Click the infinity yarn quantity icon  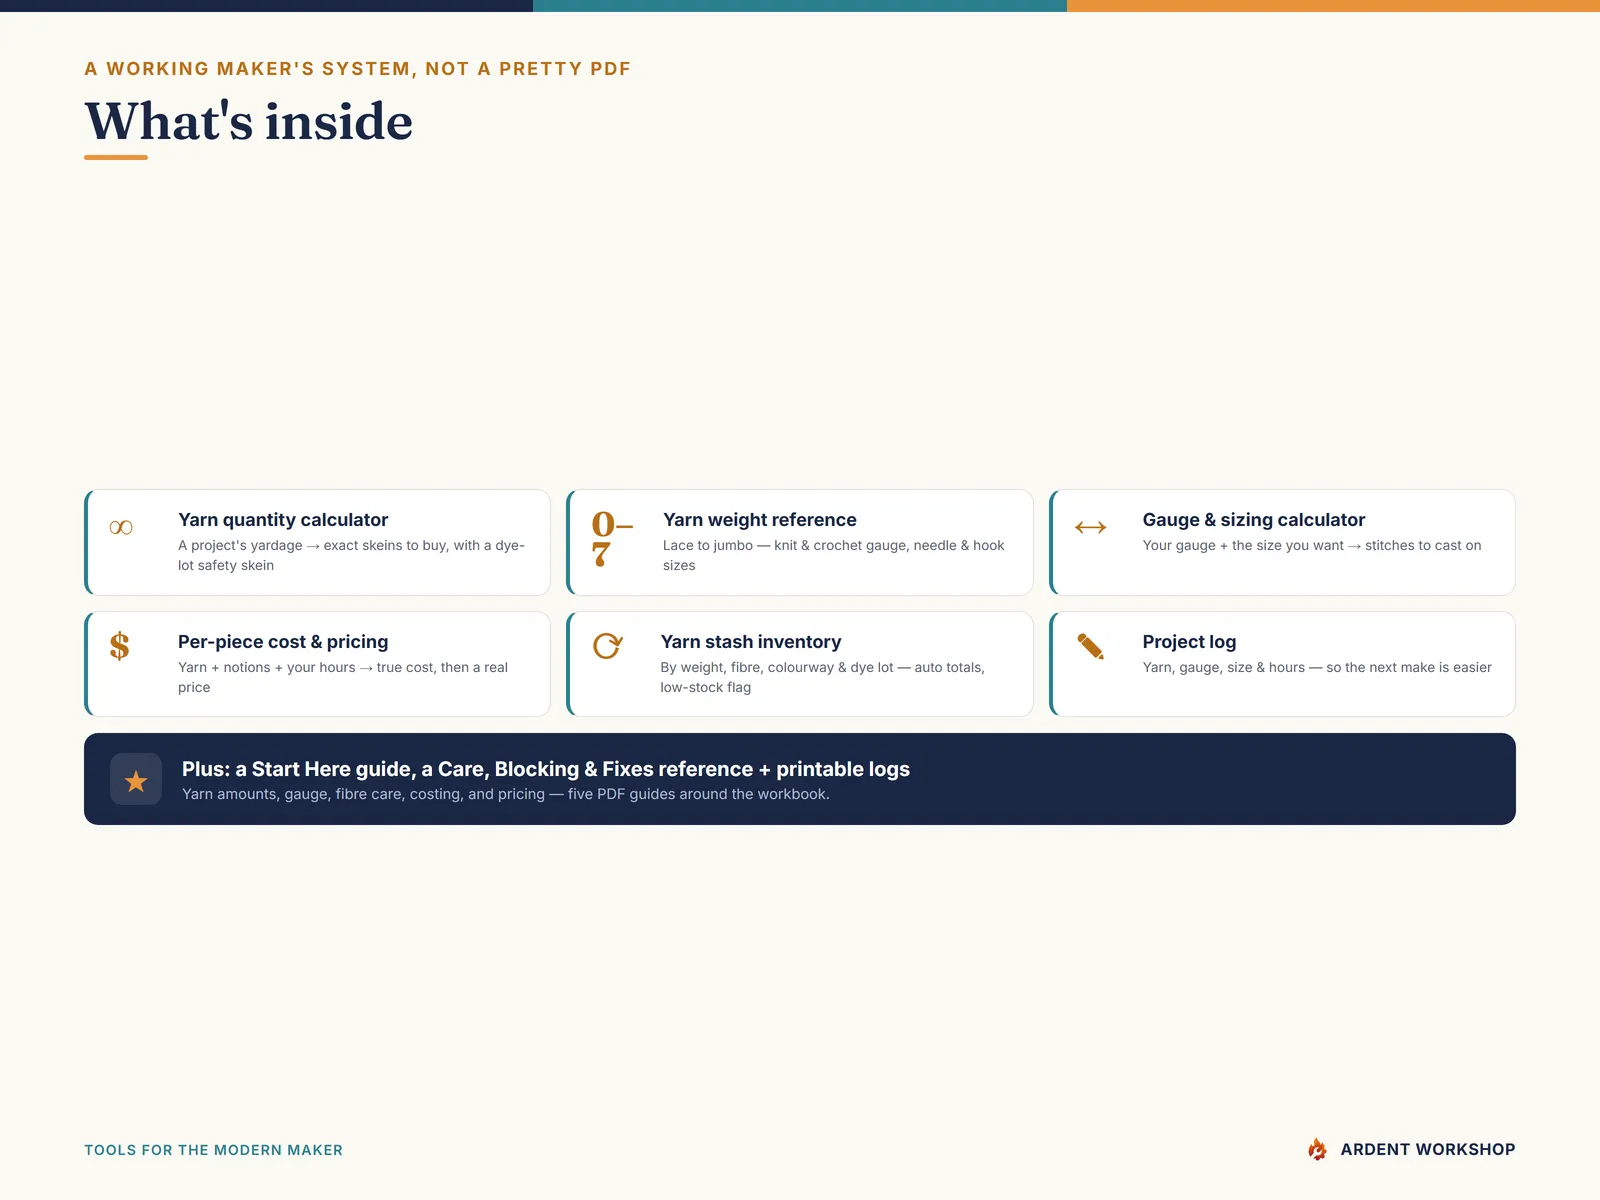[x=121, y=528]
